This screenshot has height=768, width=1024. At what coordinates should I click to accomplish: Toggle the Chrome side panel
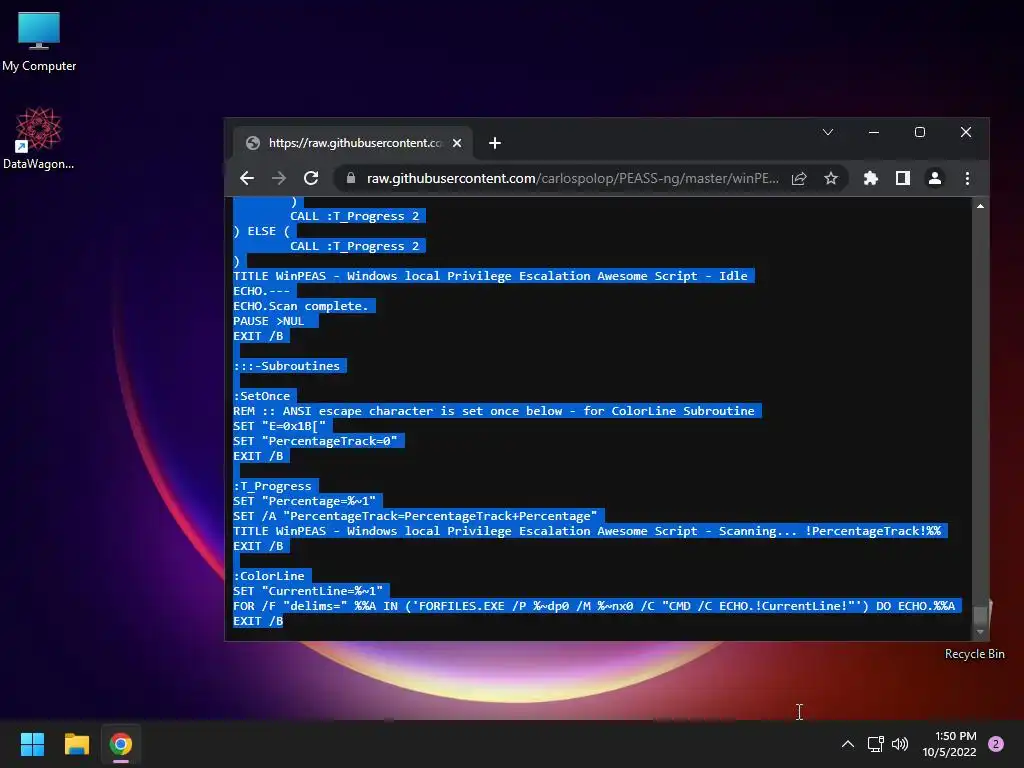(x=903, y=178)
